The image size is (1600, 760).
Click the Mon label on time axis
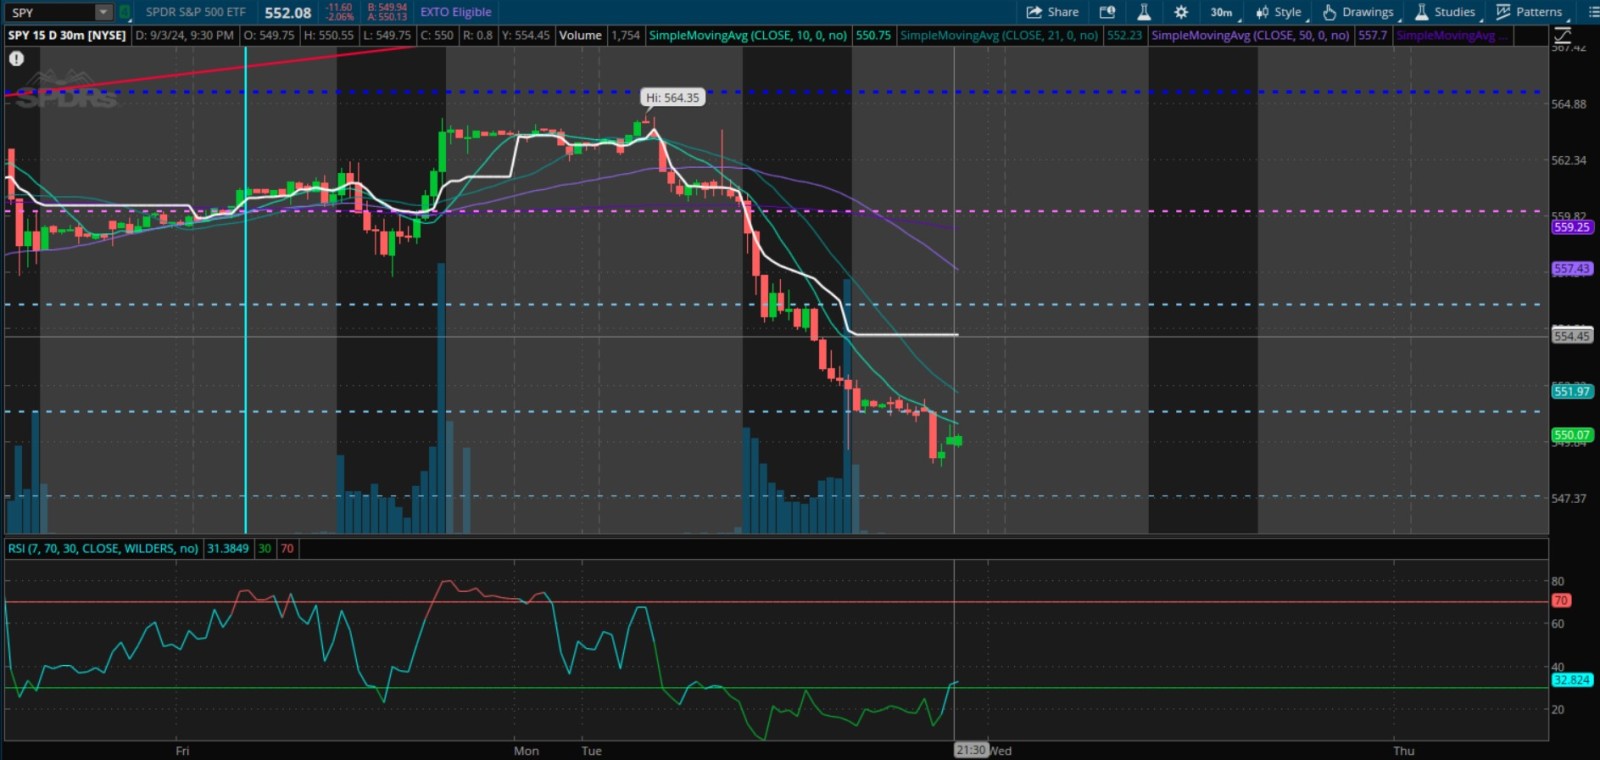click(526, 751)
